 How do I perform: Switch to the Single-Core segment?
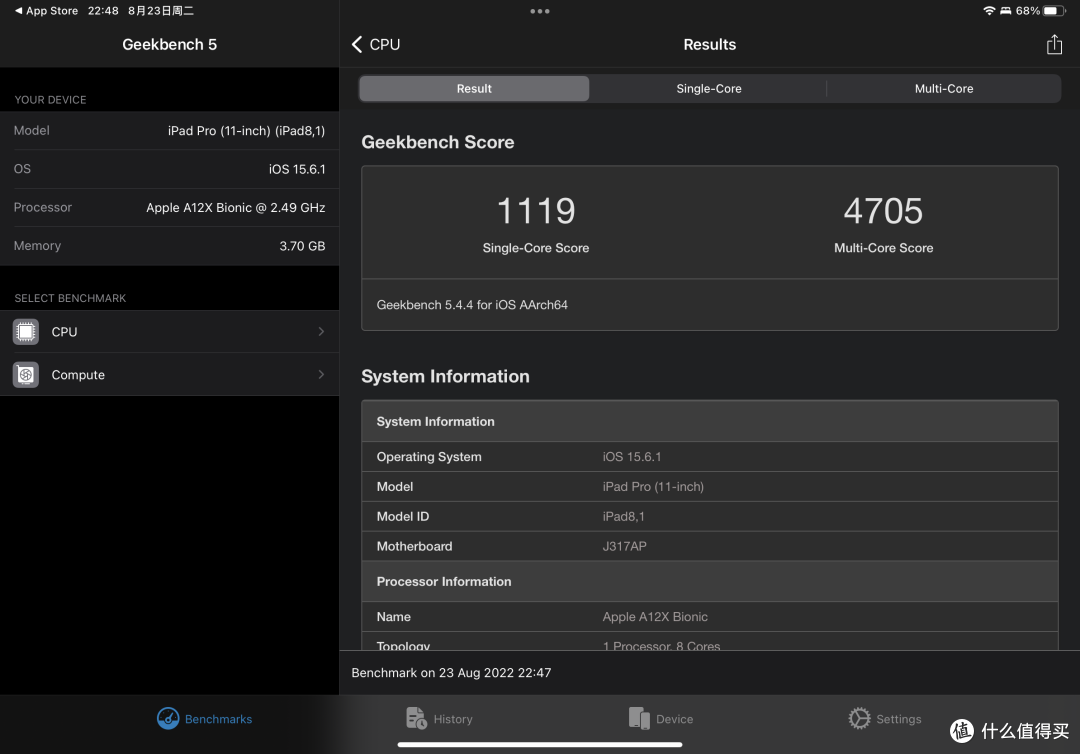709,89
